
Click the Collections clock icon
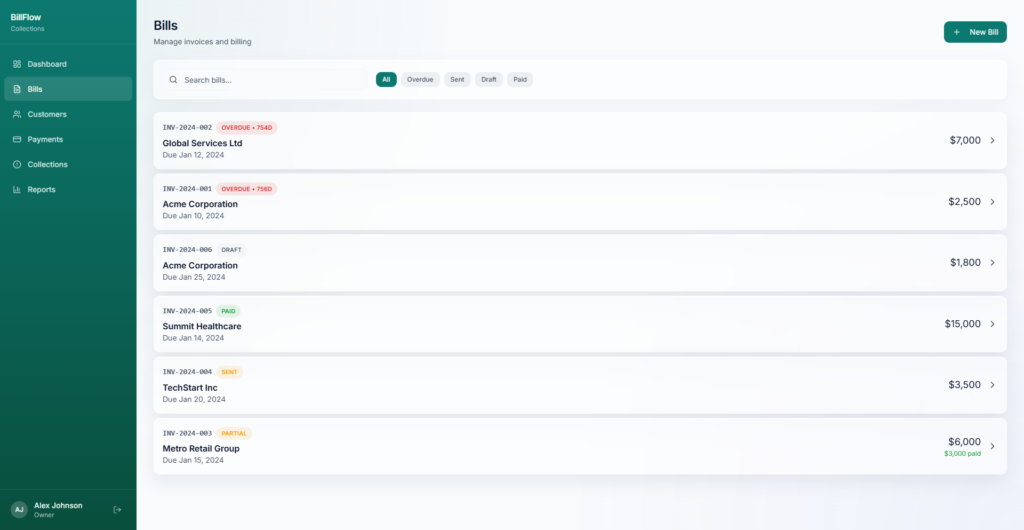[x=17, y=164]
